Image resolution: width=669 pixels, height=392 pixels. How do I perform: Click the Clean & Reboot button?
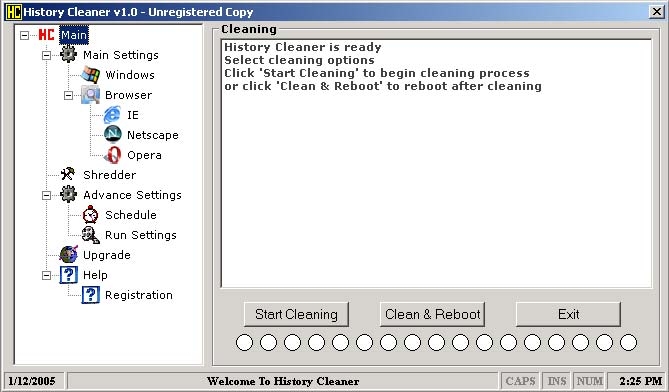432,314
